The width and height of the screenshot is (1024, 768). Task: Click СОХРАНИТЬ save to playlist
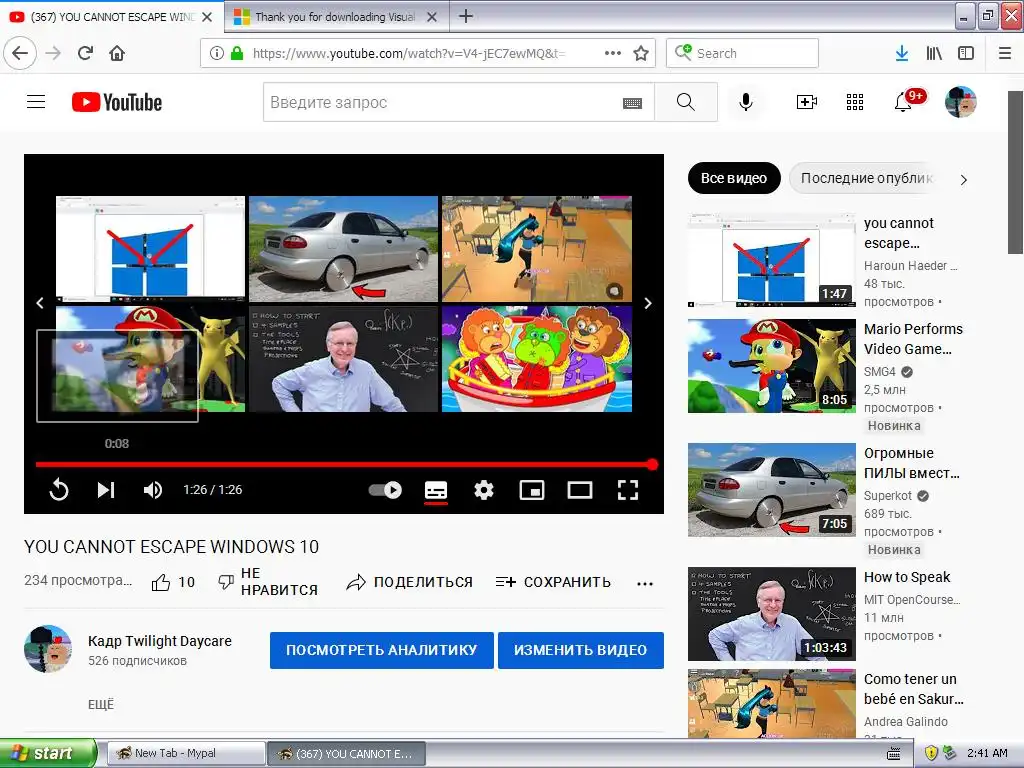tap(553, 582)
